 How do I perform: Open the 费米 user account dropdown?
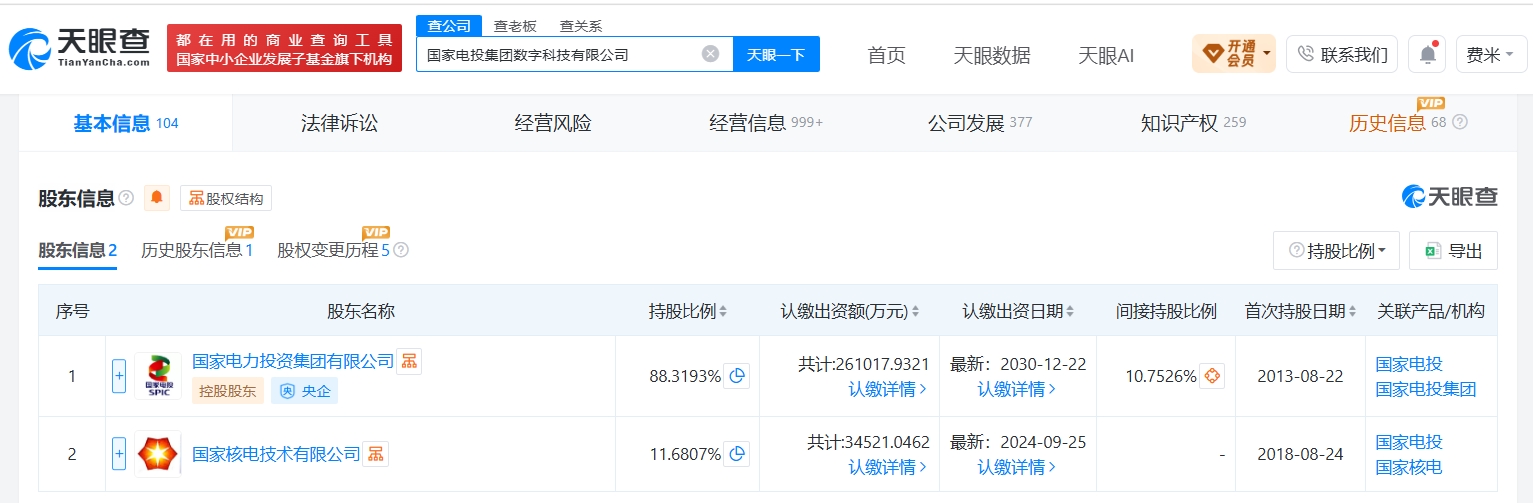(1490, 54)
